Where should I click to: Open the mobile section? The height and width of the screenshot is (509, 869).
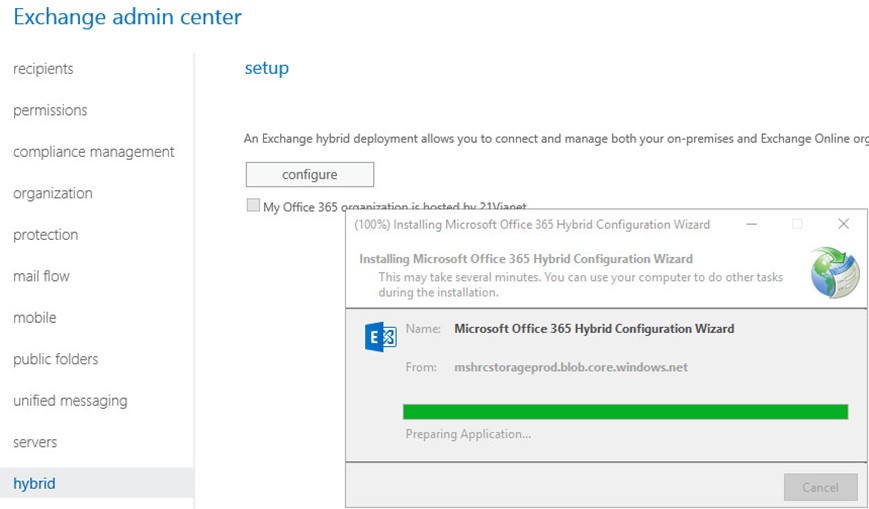coord(35,318)
